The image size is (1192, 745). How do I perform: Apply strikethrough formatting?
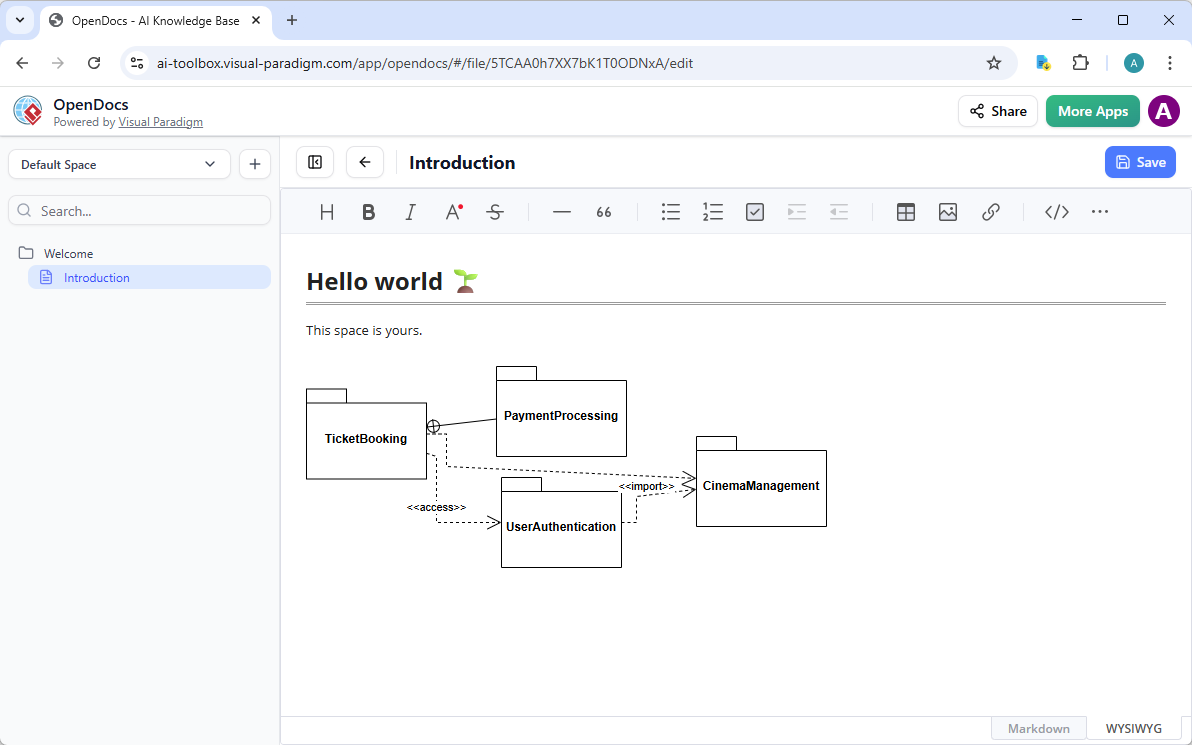495,211
